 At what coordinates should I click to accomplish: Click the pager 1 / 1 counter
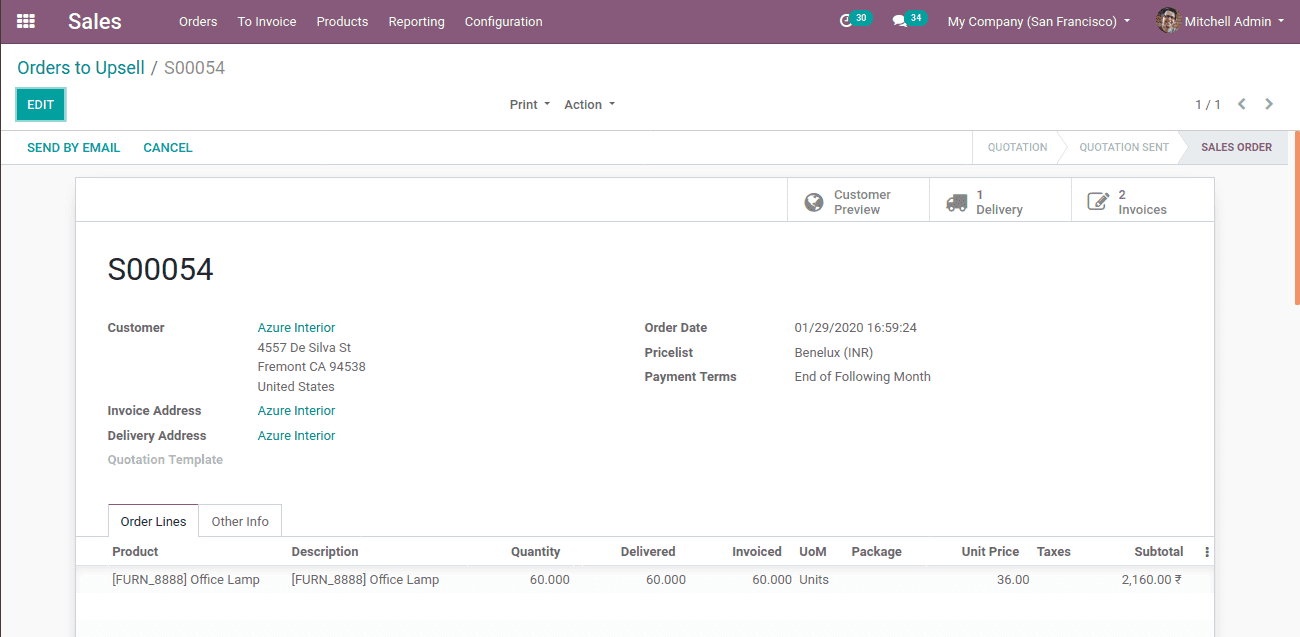1208,105
